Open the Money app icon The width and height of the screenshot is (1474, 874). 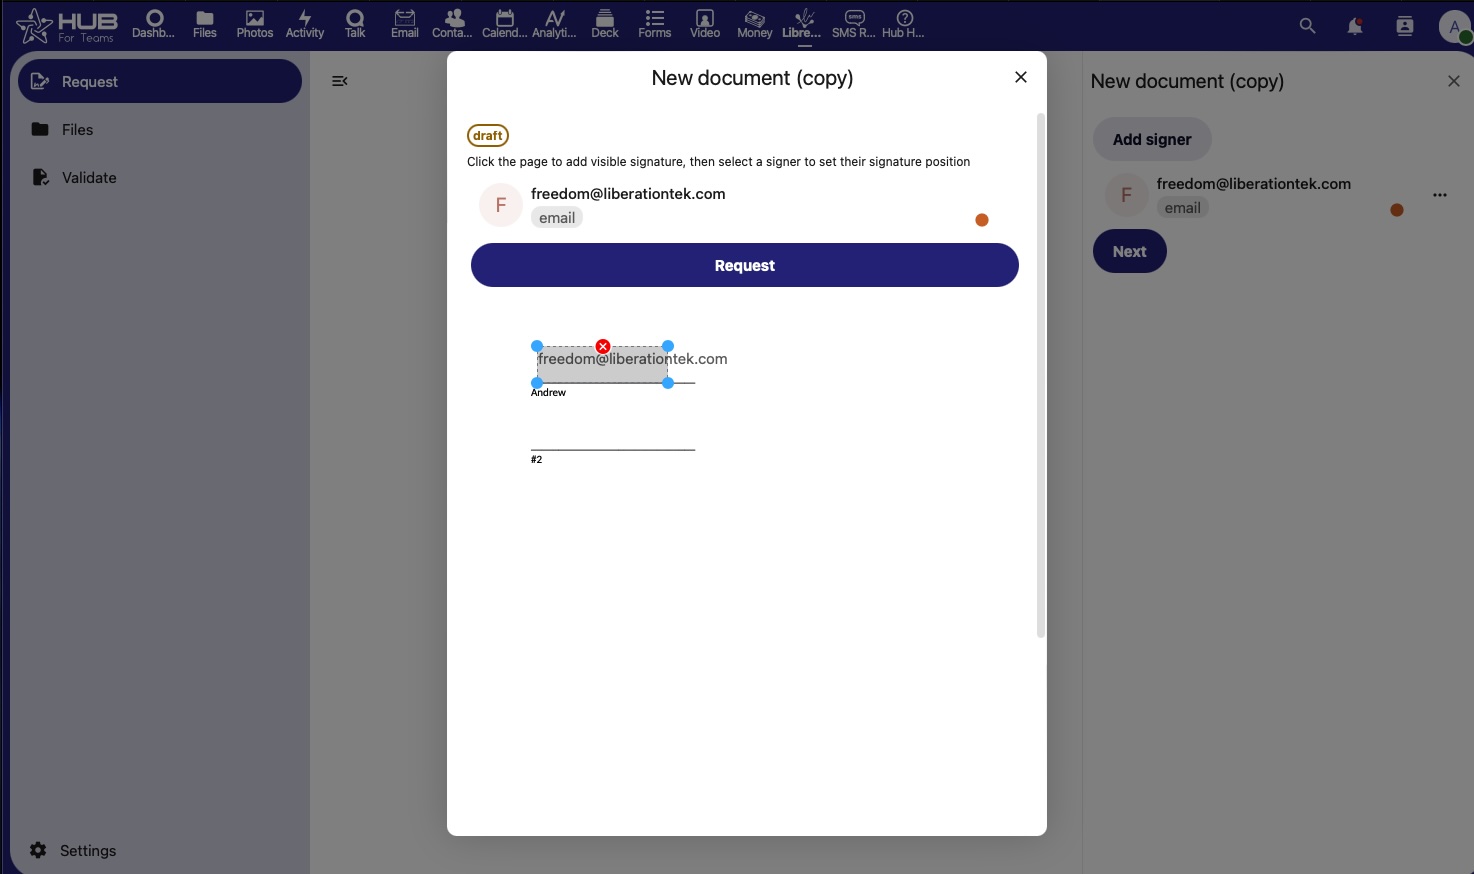754,24
